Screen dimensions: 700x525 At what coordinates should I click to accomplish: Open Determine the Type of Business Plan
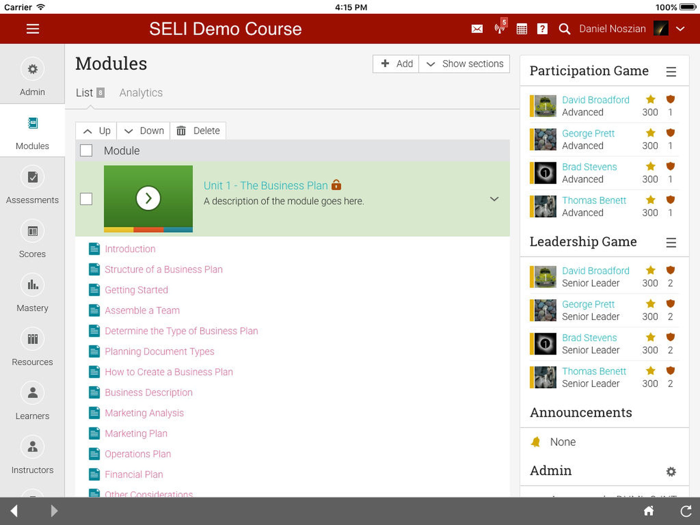click(x=181, y=331)
